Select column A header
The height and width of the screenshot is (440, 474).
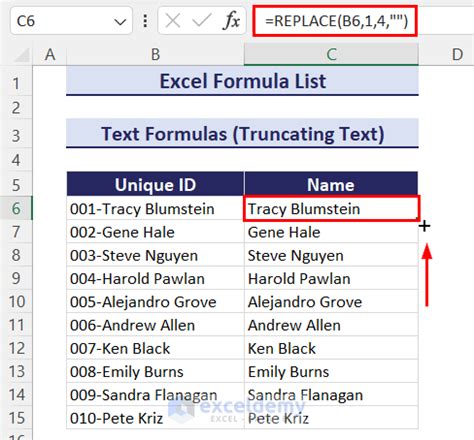point(50,55)
